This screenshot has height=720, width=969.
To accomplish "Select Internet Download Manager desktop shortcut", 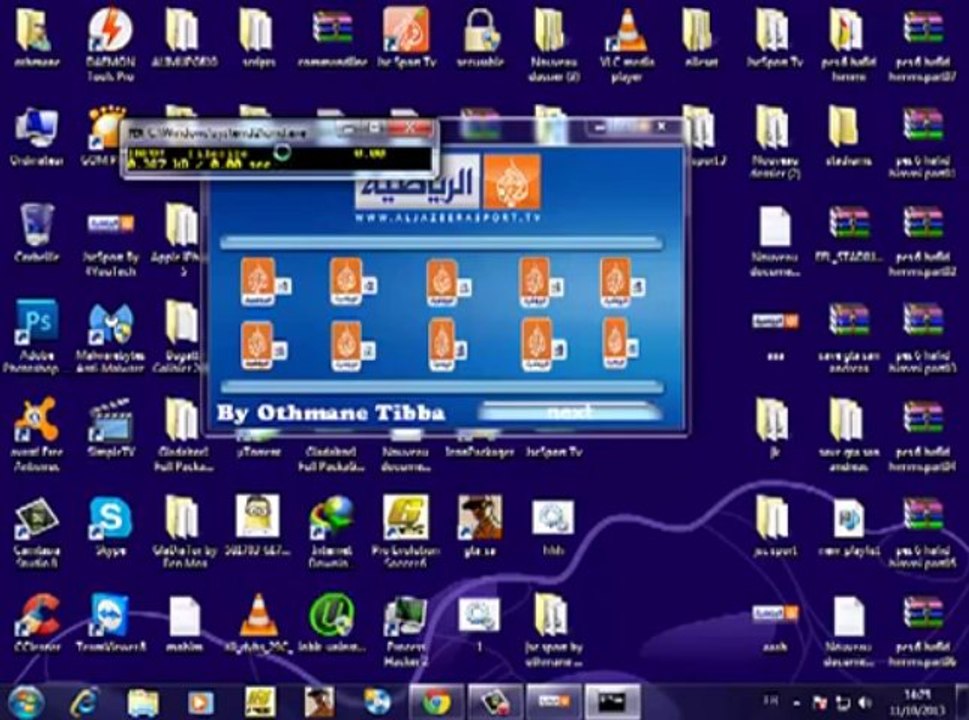I will point(331,532).
